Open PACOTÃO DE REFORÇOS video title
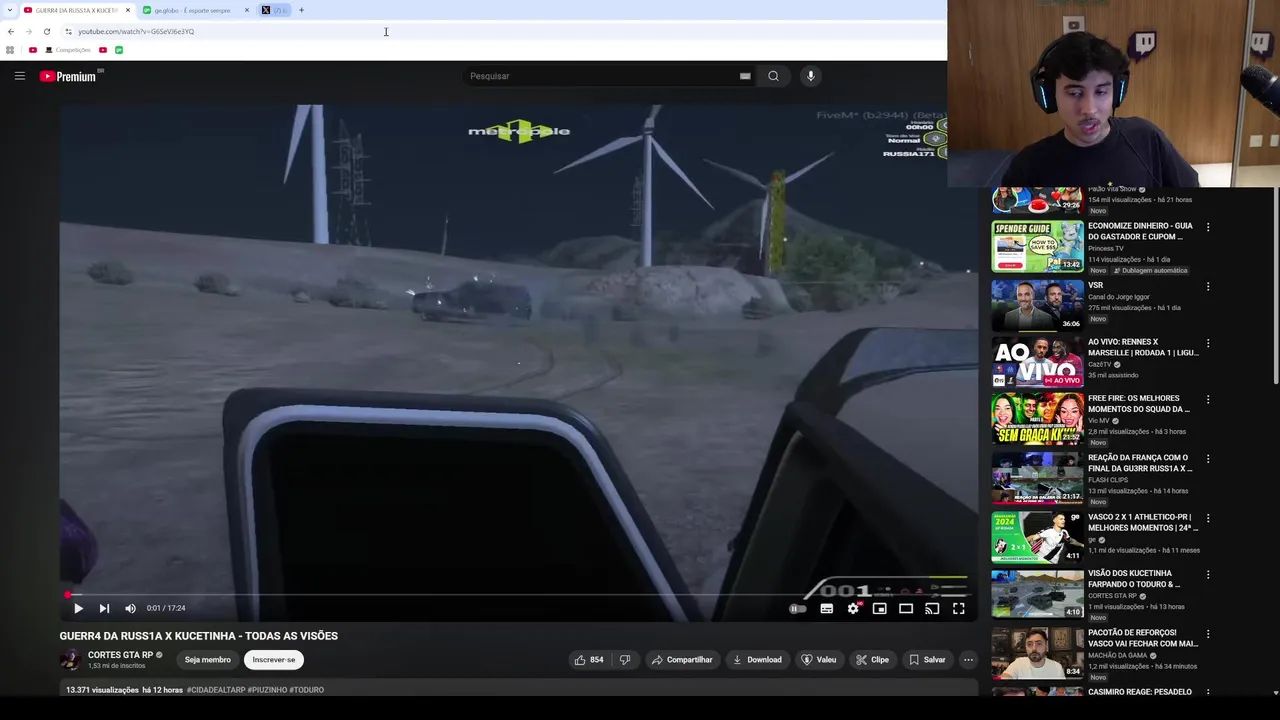 (1143, 638)
